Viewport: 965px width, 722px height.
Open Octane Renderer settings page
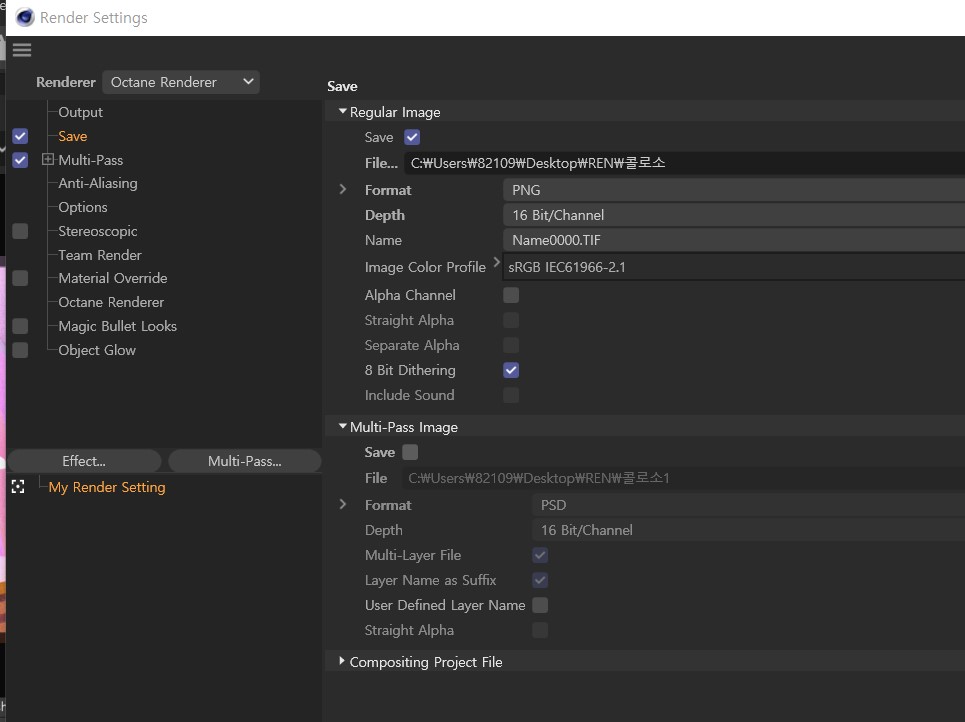point(111,302)
